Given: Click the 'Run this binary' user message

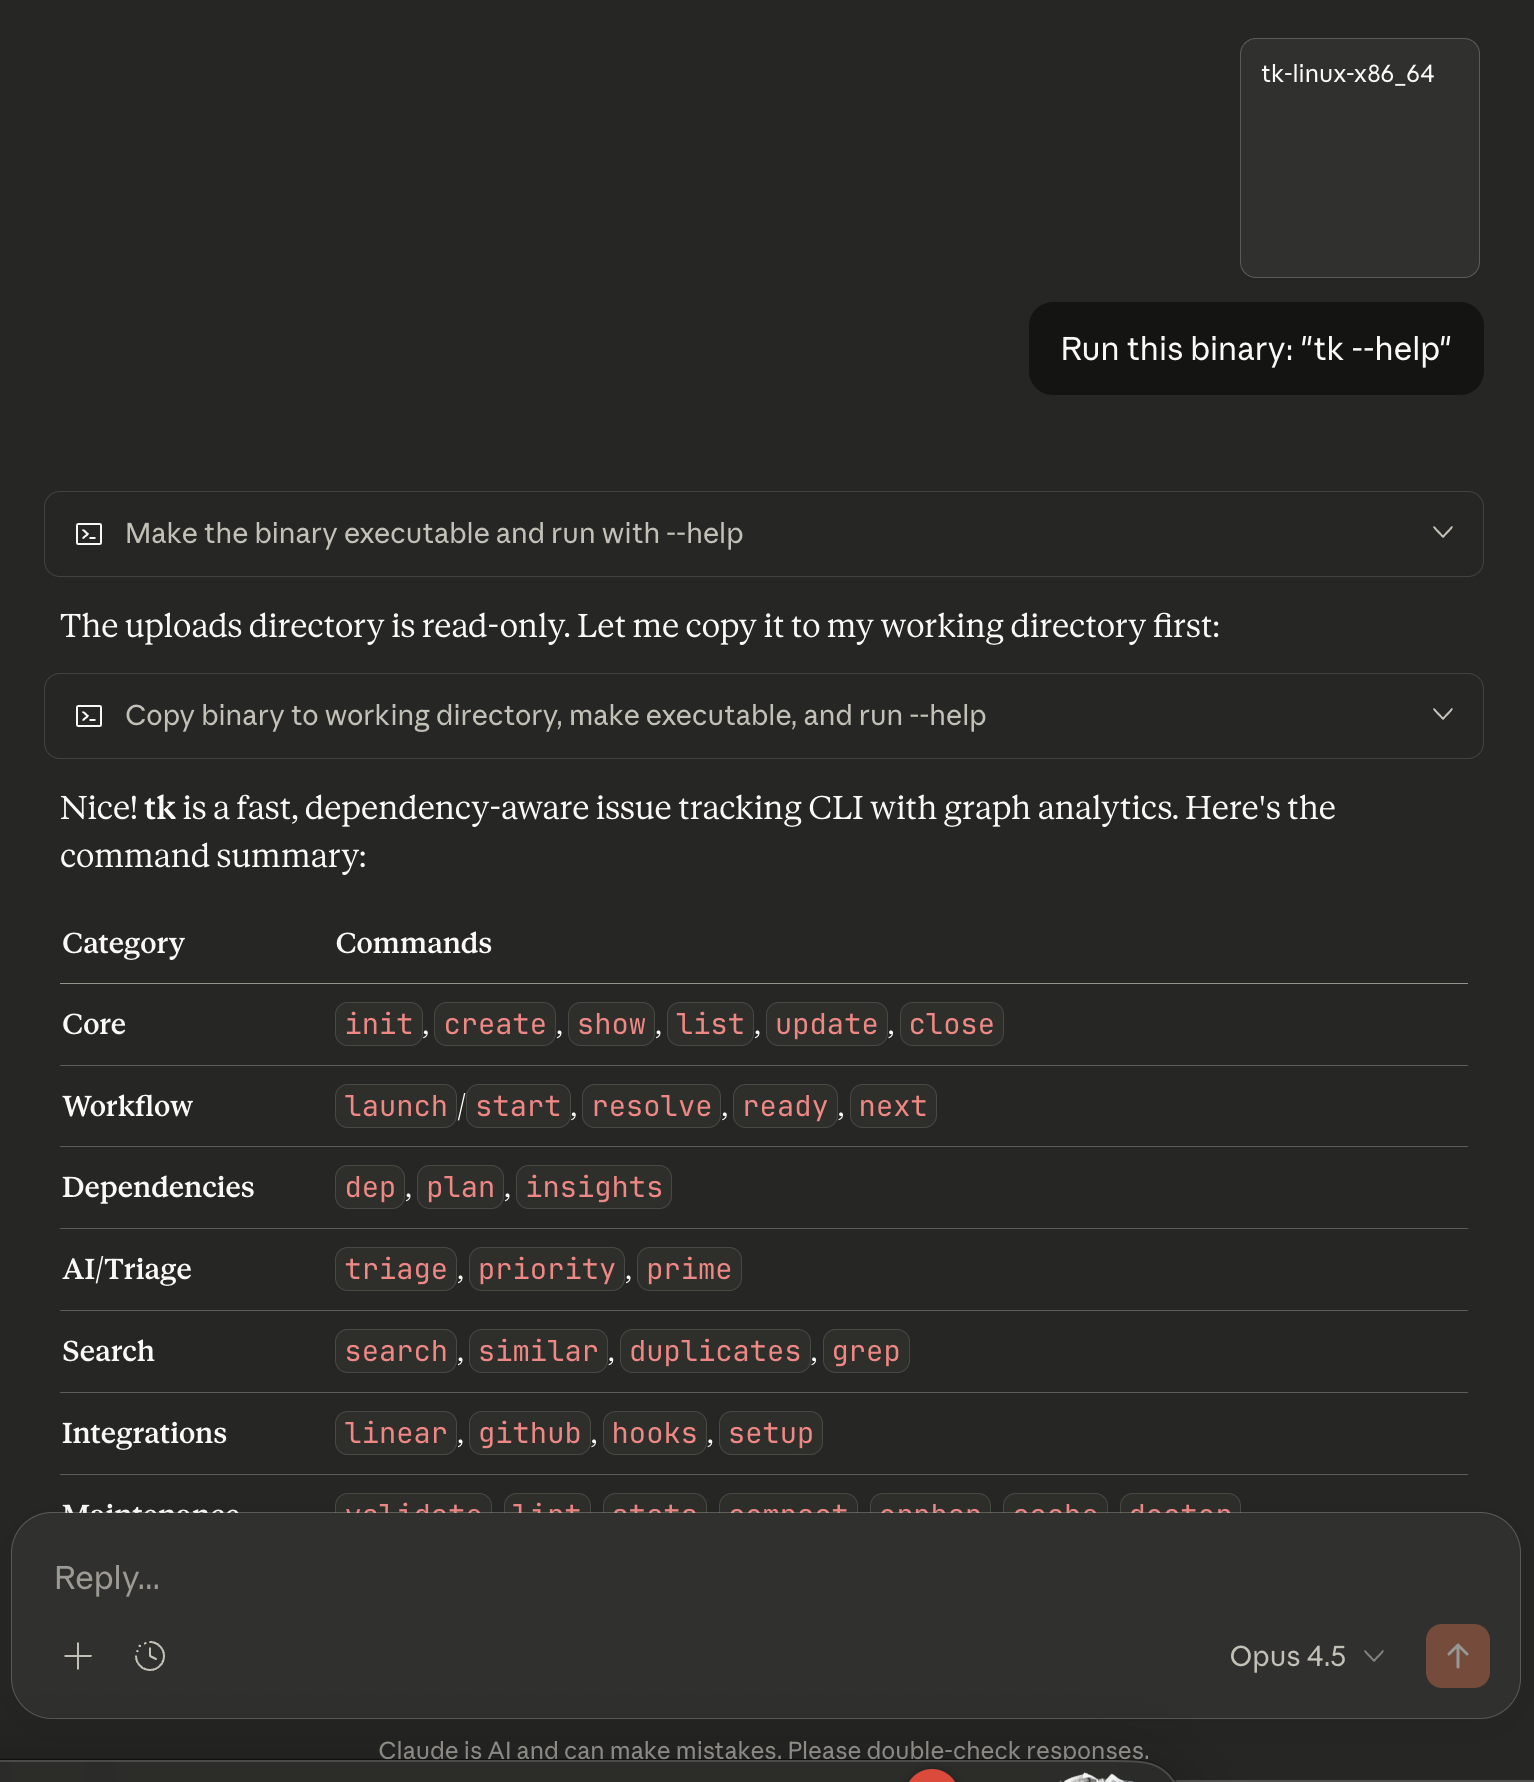Looking at the screenshot, I should click(1255, 349).
